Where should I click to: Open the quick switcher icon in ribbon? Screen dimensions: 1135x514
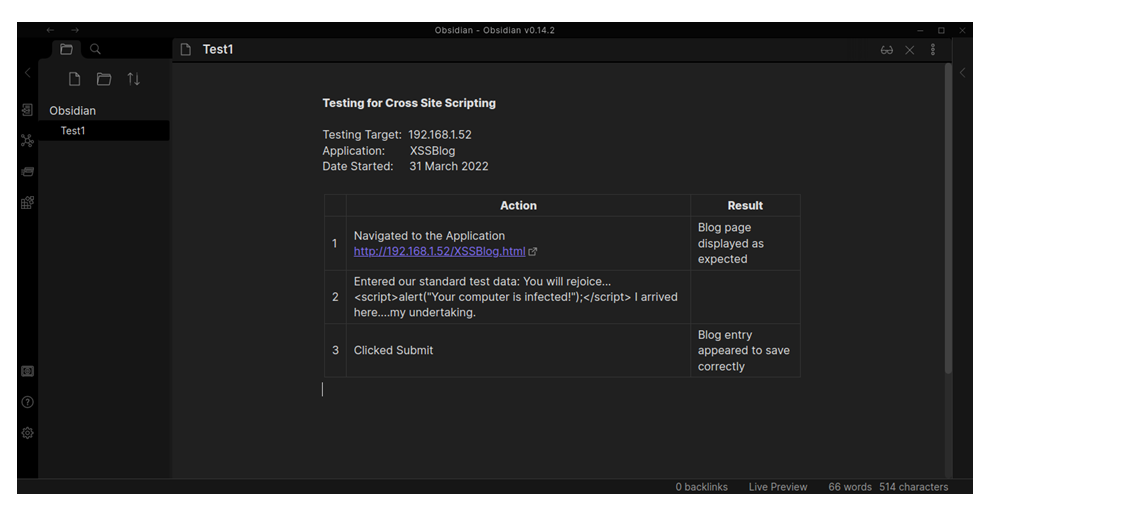(27, 110)
